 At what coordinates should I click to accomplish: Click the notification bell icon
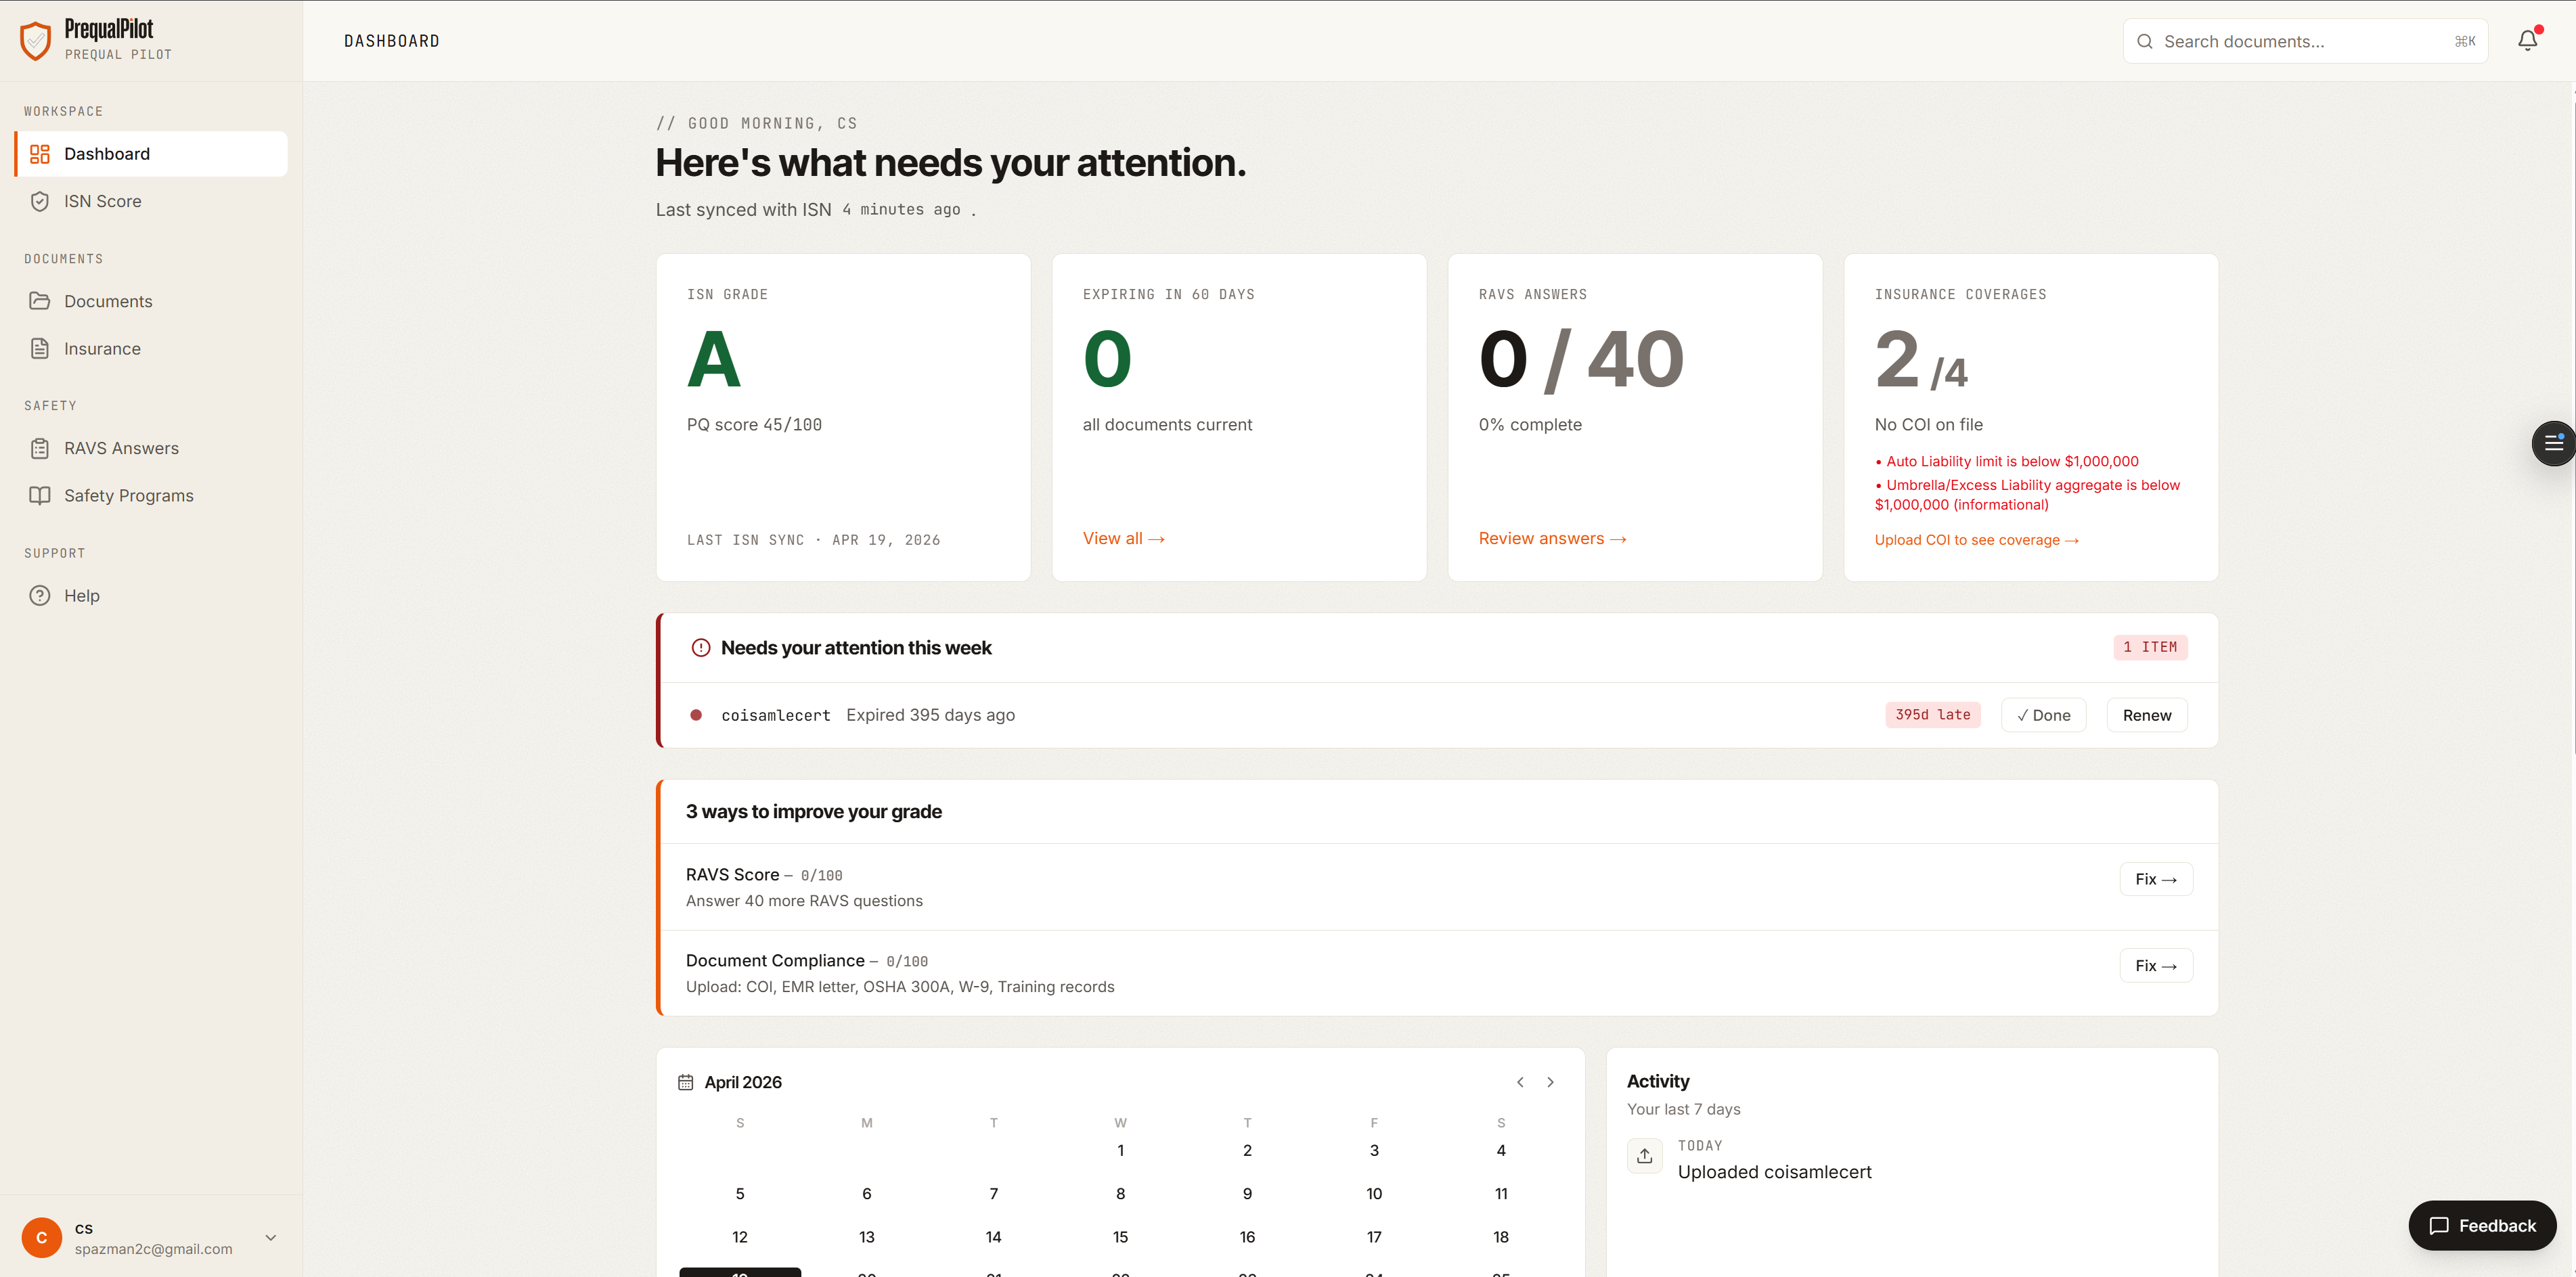2527,41
